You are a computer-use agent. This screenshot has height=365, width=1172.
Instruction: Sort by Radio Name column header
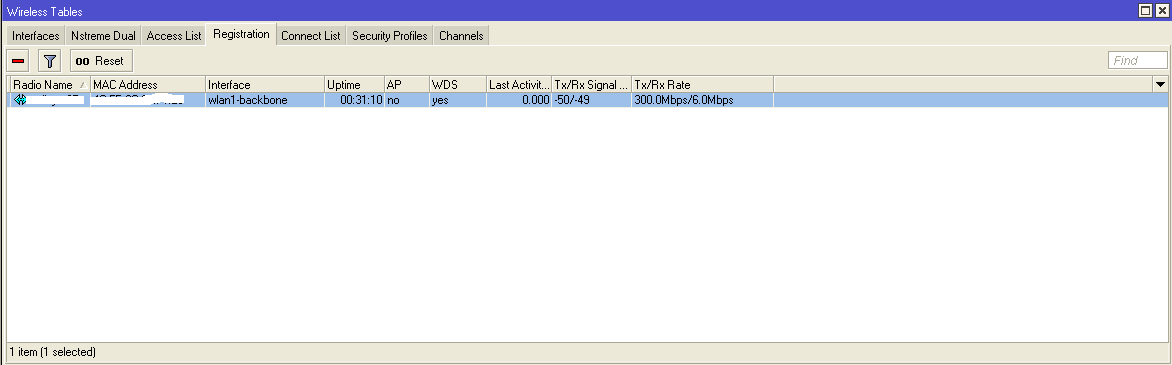[49, 85]
